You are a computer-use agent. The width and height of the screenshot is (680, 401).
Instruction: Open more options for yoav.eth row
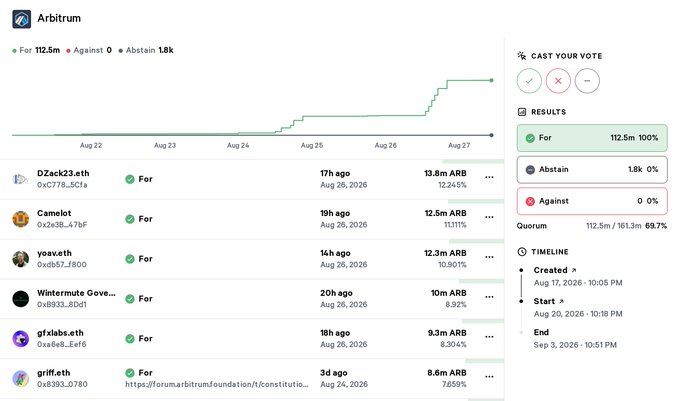[x=489, y=257]
